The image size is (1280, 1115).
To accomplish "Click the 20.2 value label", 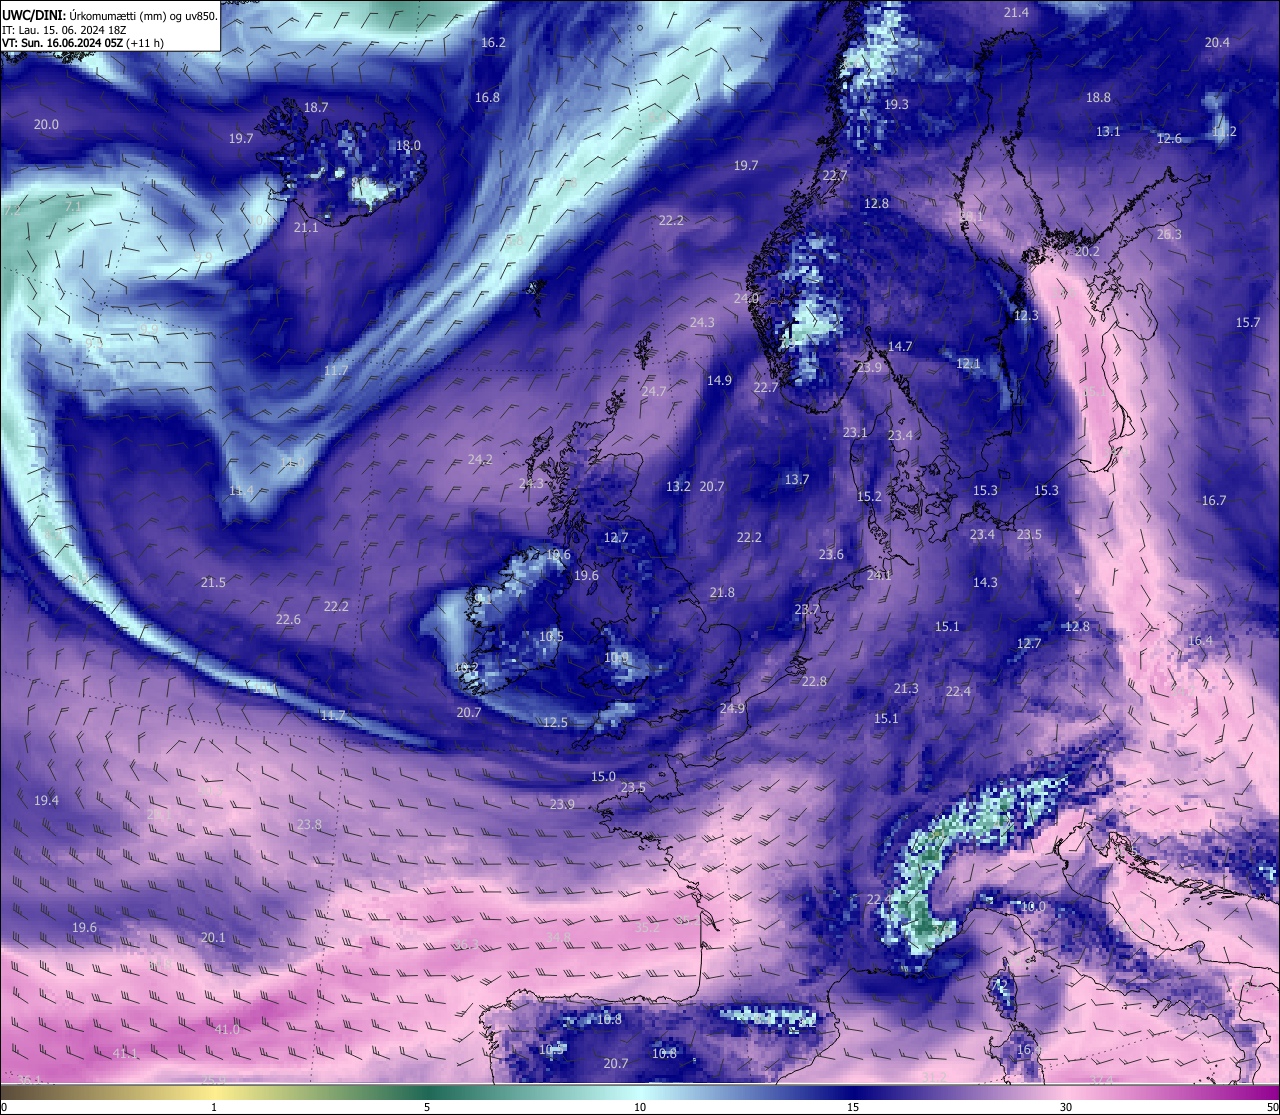I will (1087, 252).
